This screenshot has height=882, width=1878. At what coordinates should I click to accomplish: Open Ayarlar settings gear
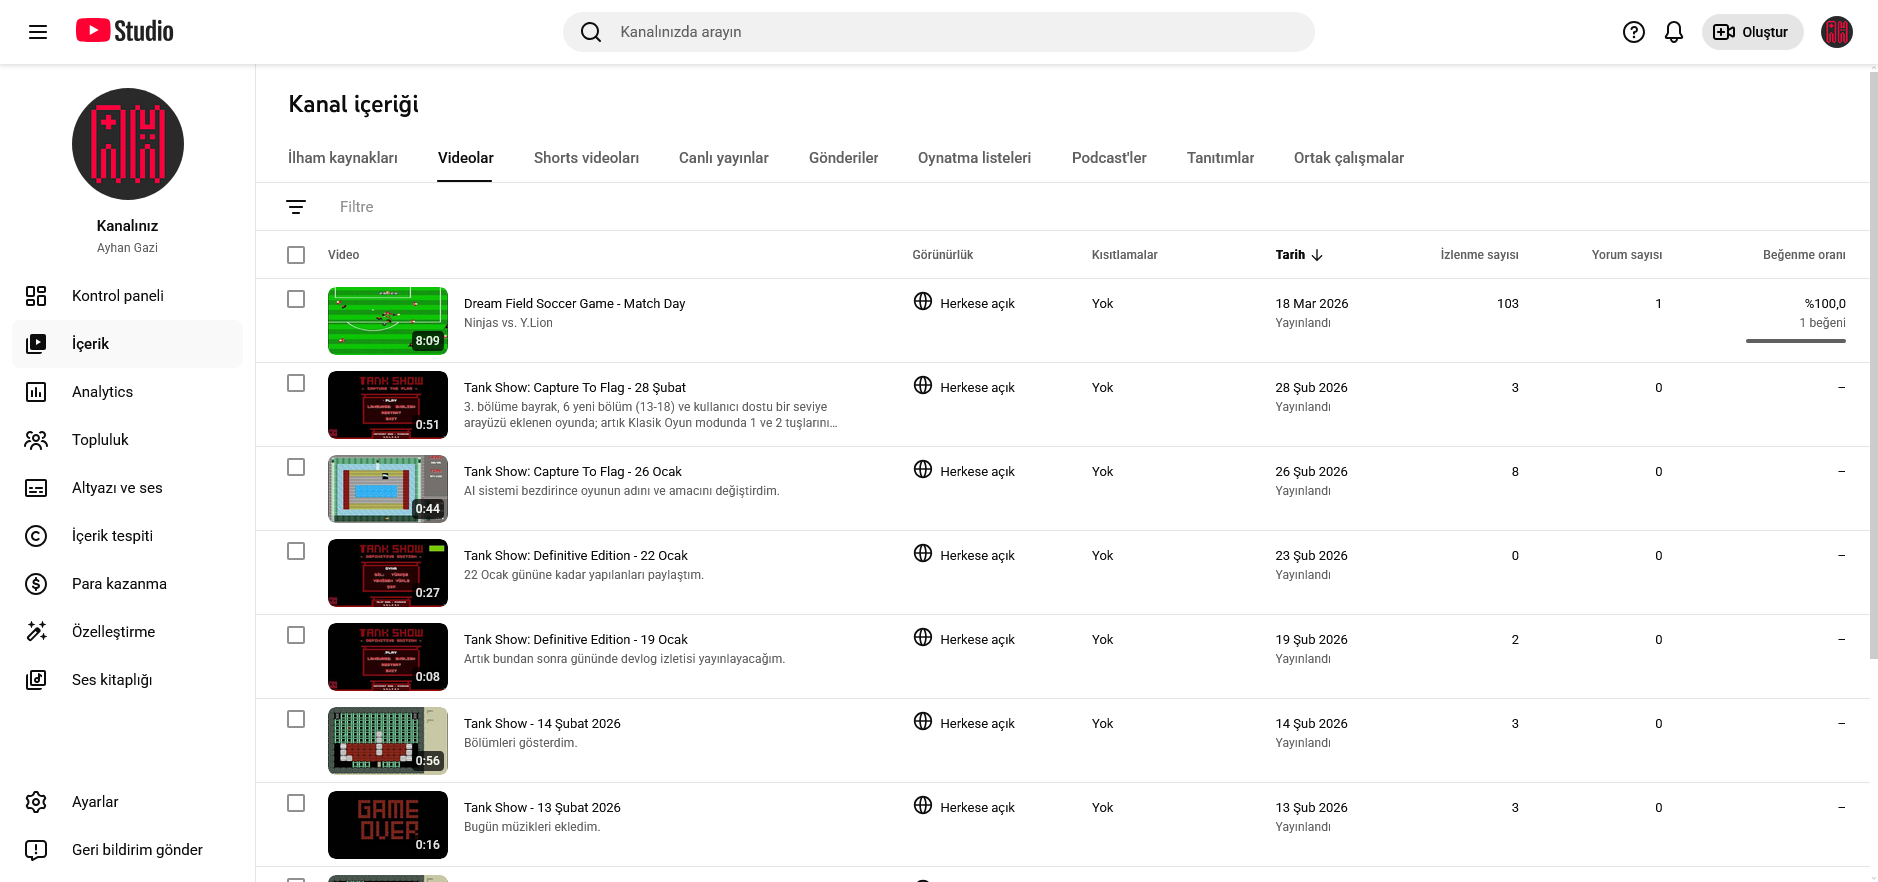pyautogui.click(x=95, y=802)
